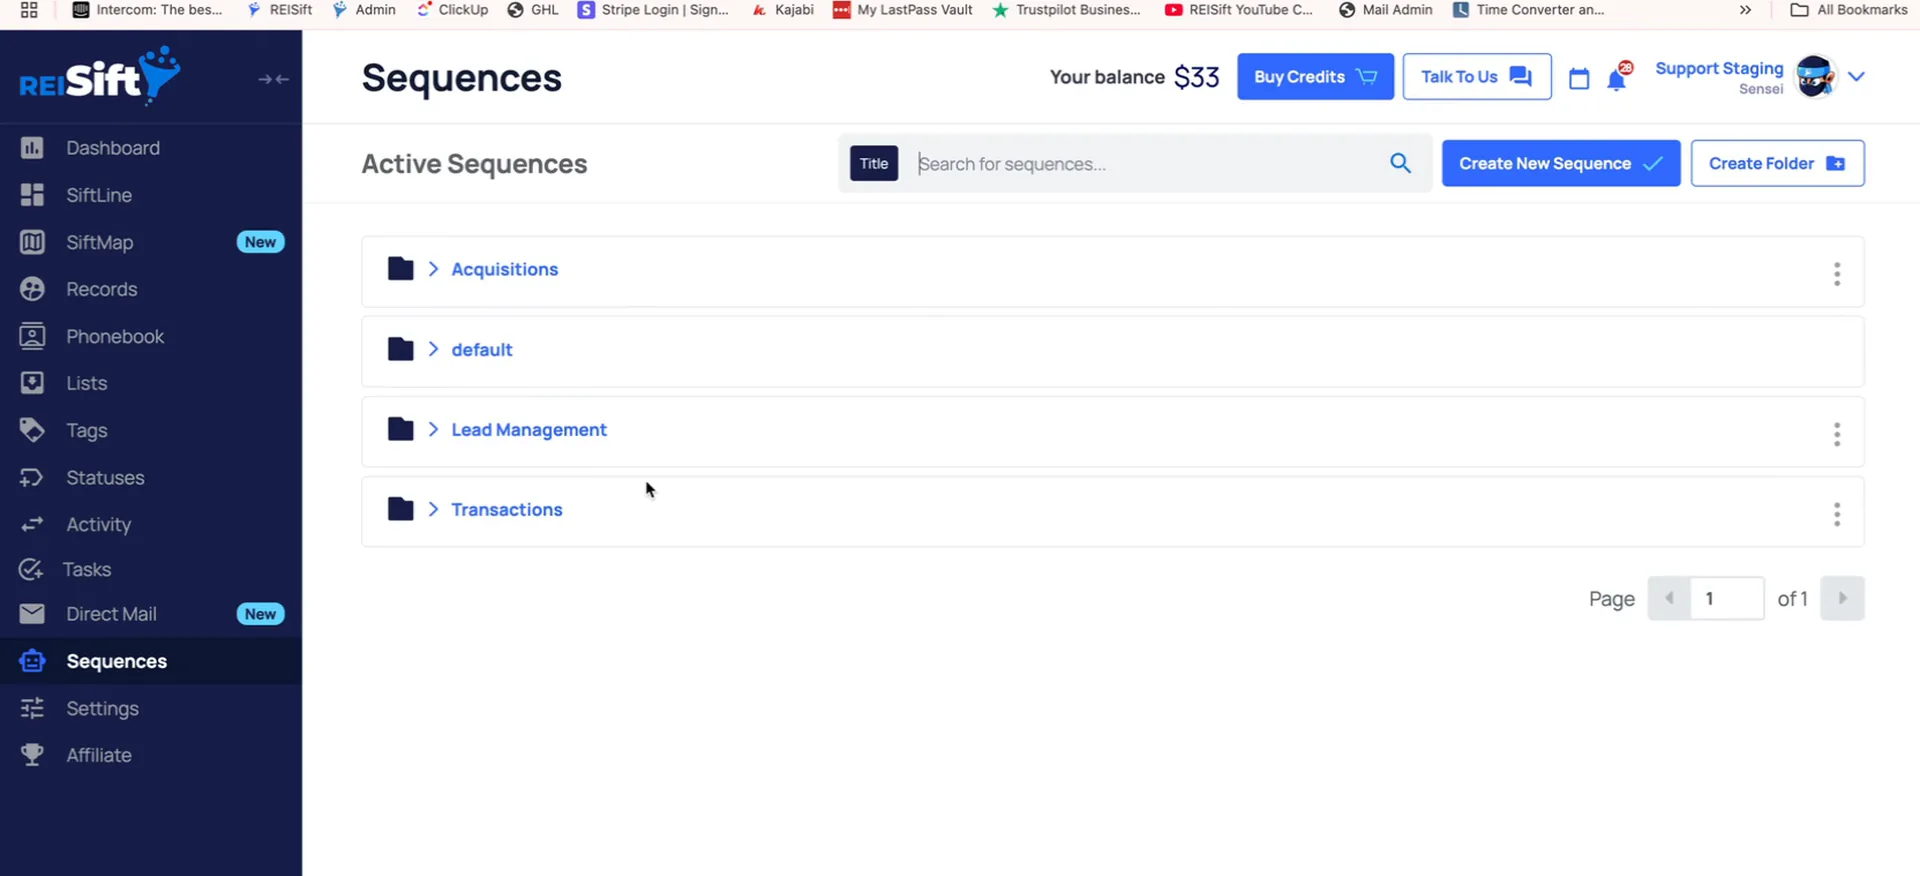Open the calendar icon in header

[x=1579, y=78]
